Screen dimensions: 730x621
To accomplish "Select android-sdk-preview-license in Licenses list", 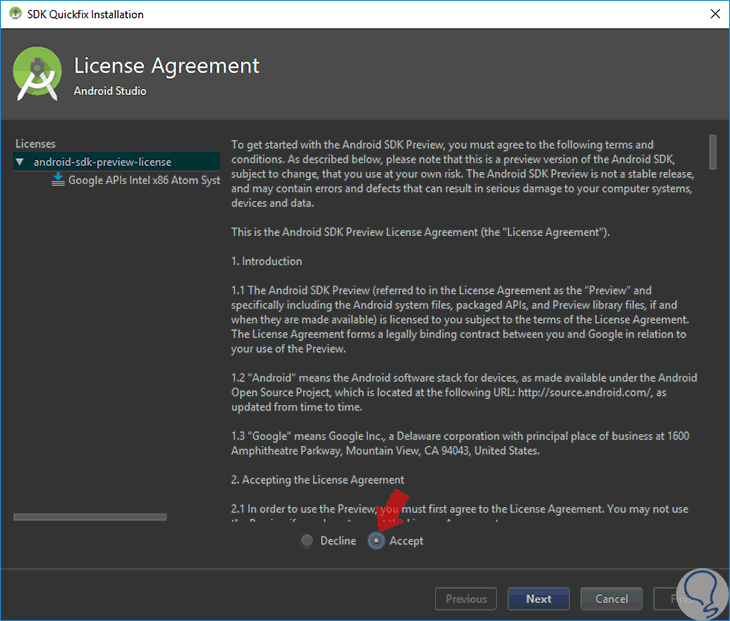I will pos(116,162).
